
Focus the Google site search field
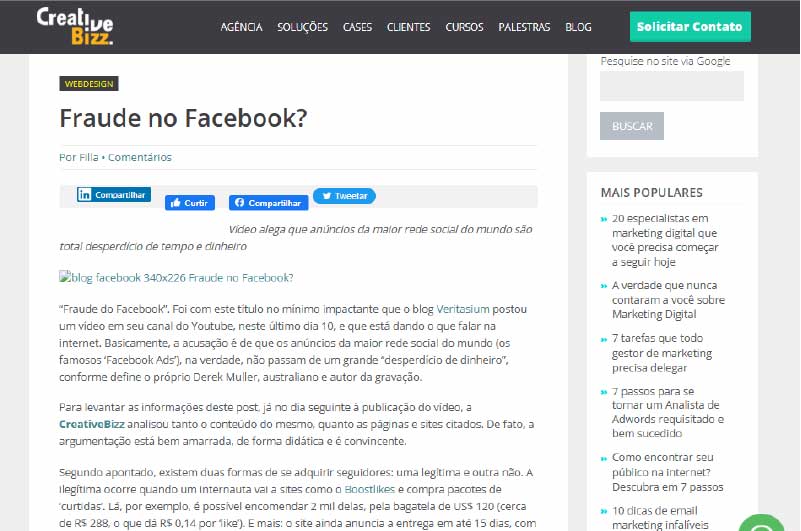point(672,86)
